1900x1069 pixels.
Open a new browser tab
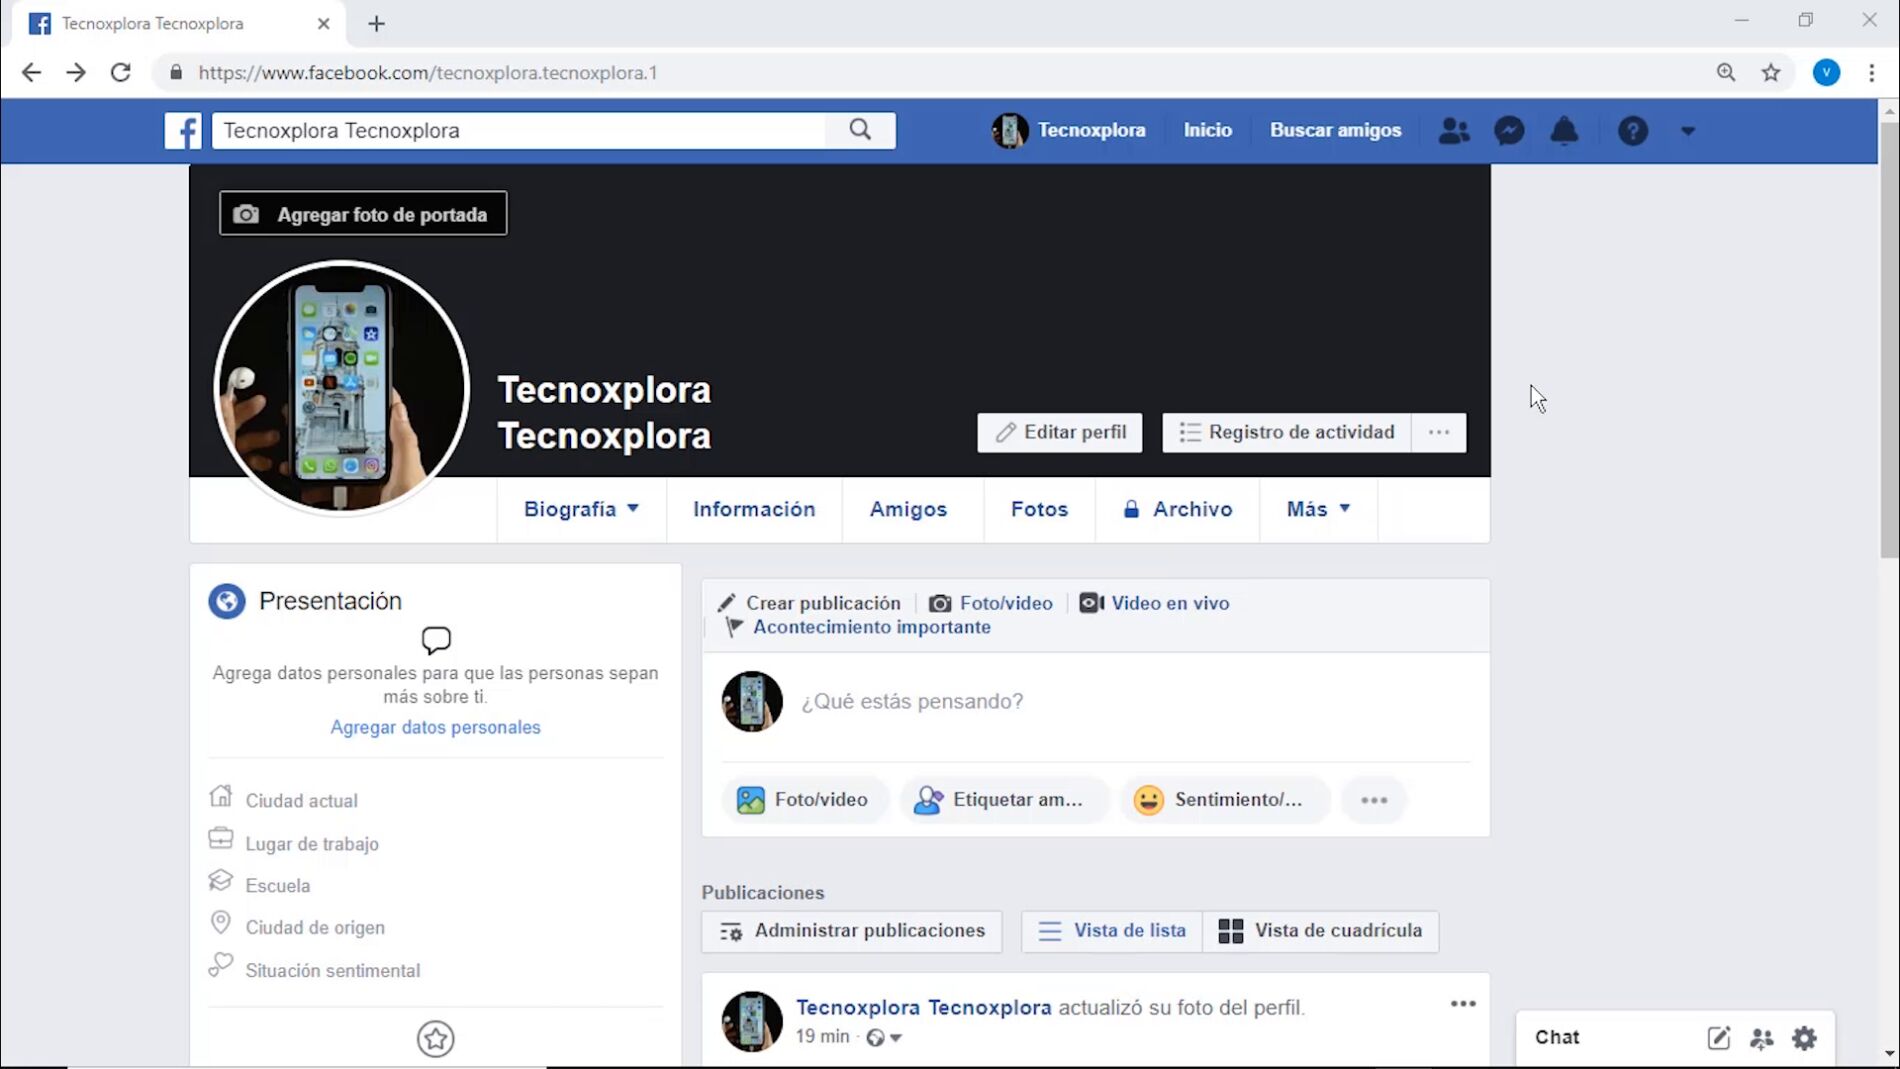[x=376, y=24]
